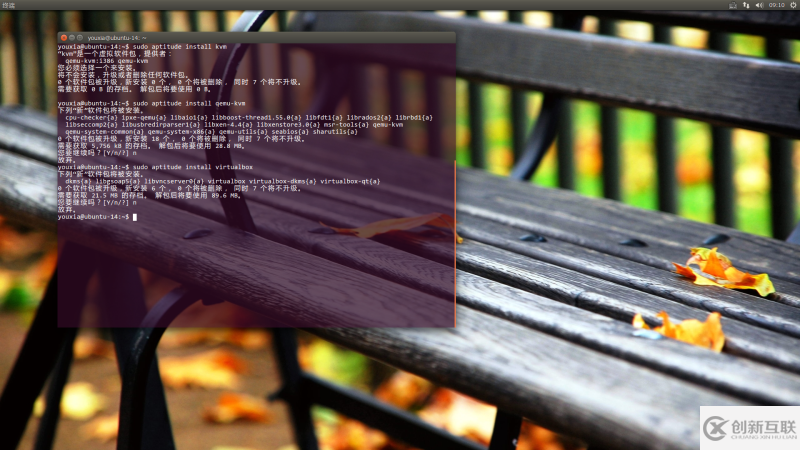Close the terminal window

[64, 38]
